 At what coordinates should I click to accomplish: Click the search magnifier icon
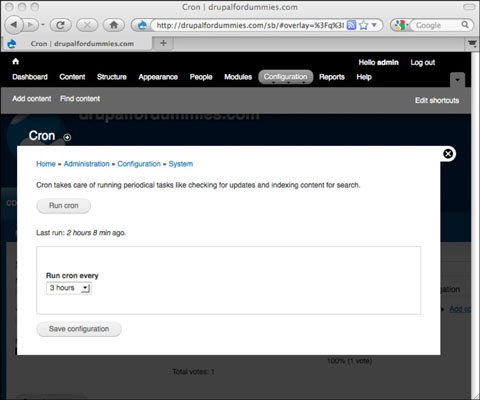[465, 25]
